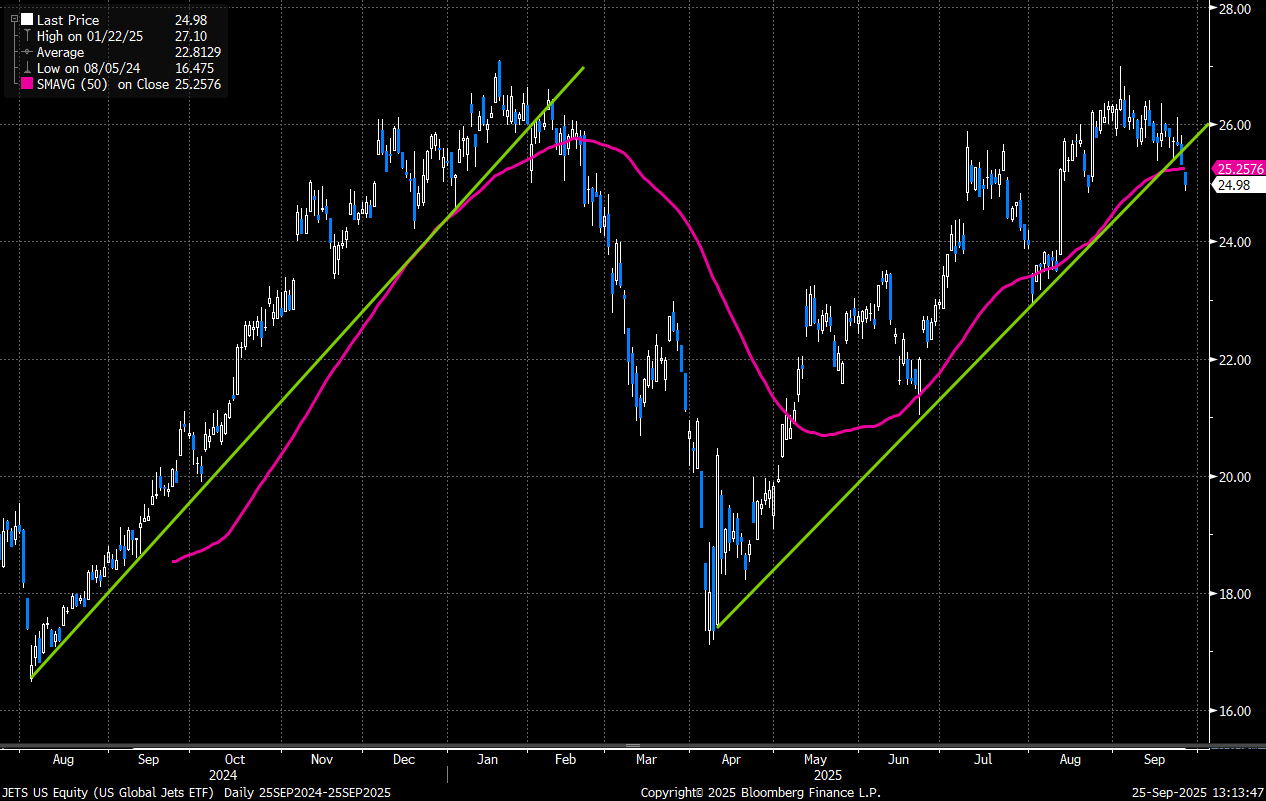The image size is (1266, 801).
Task: Select the High marker icon in legend
Action: pyautogui.click(x=25, y=36)
